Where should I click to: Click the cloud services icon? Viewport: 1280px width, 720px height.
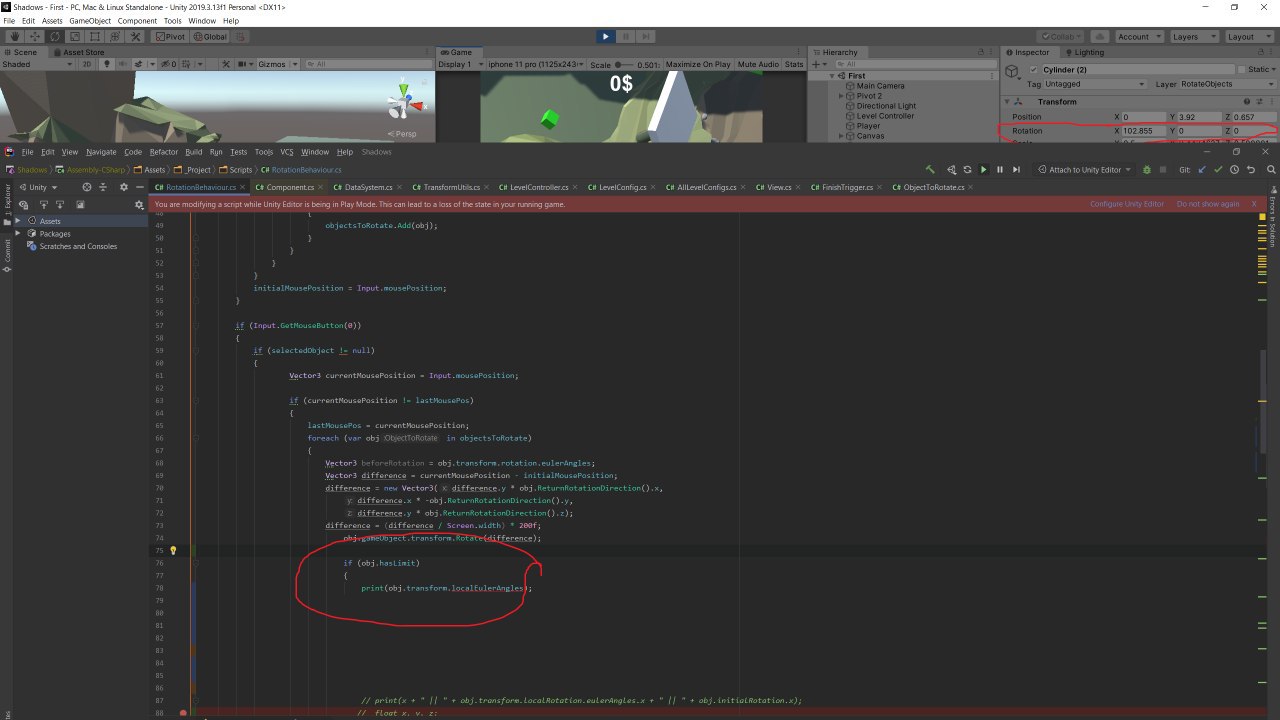[1098, 36]
